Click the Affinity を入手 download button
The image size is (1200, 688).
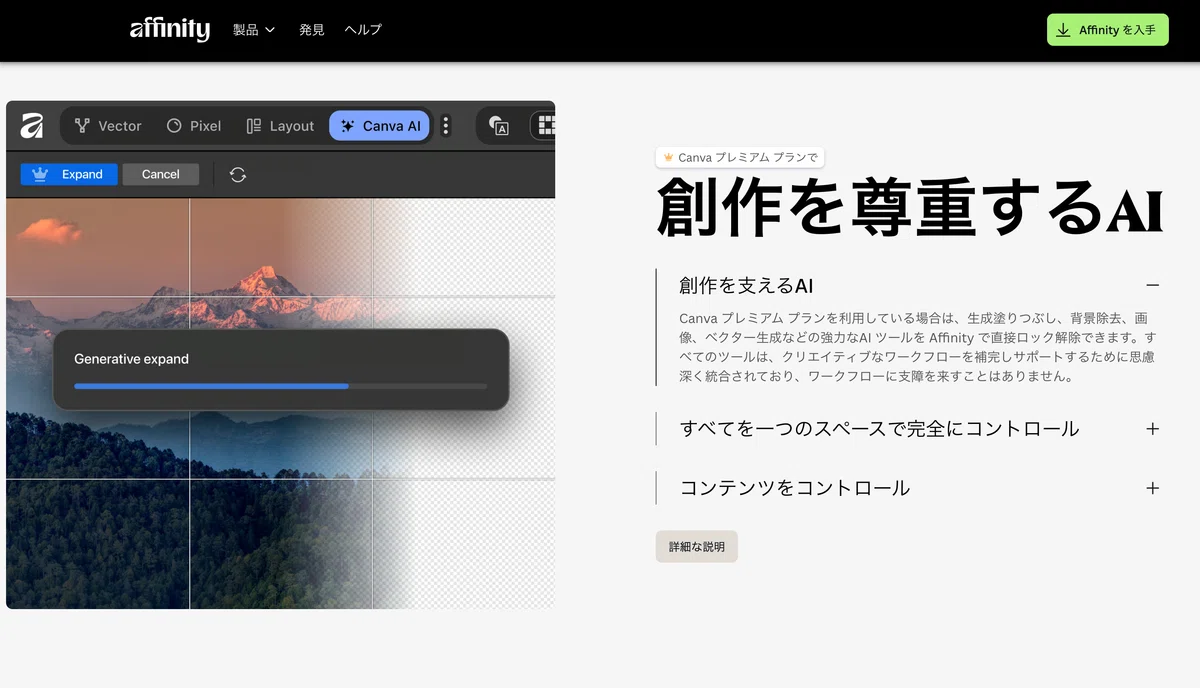click(x=1107, y=30)
